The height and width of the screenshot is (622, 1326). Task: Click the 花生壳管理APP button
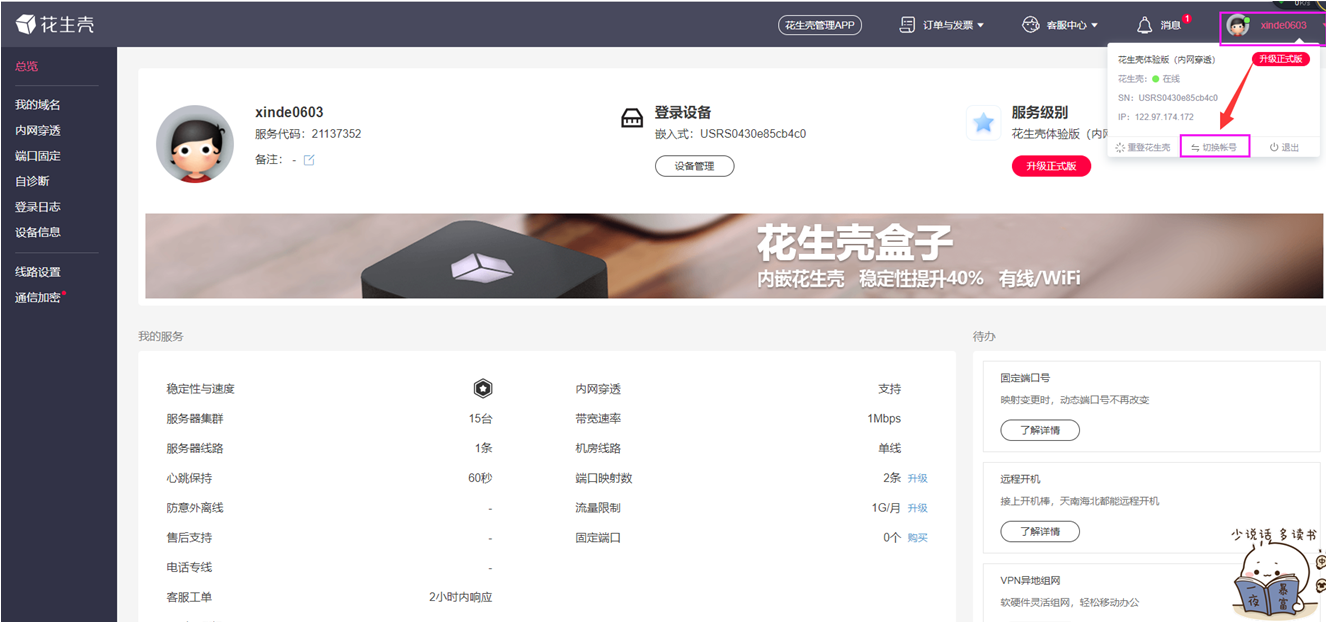pyautogui.click(x=819, y=25)
